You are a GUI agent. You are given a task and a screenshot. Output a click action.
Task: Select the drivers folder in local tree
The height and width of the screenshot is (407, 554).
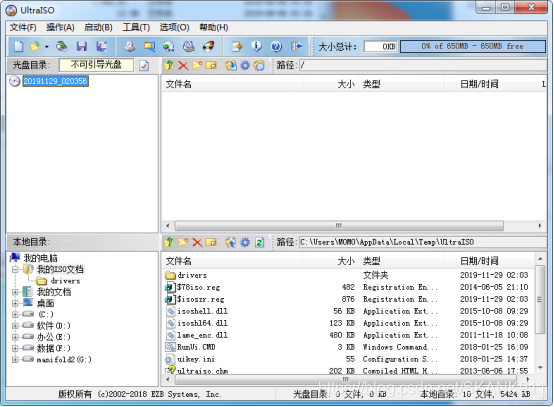[x=65, y=281]
